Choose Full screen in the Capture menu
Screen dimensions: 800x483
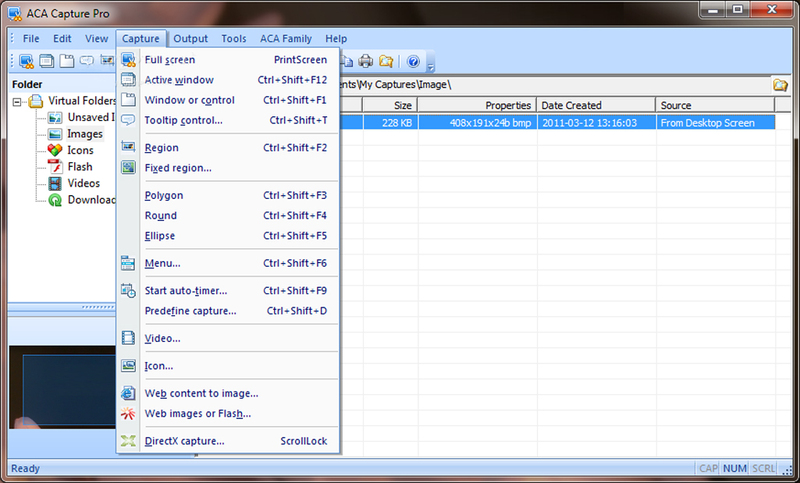point(228,60)
